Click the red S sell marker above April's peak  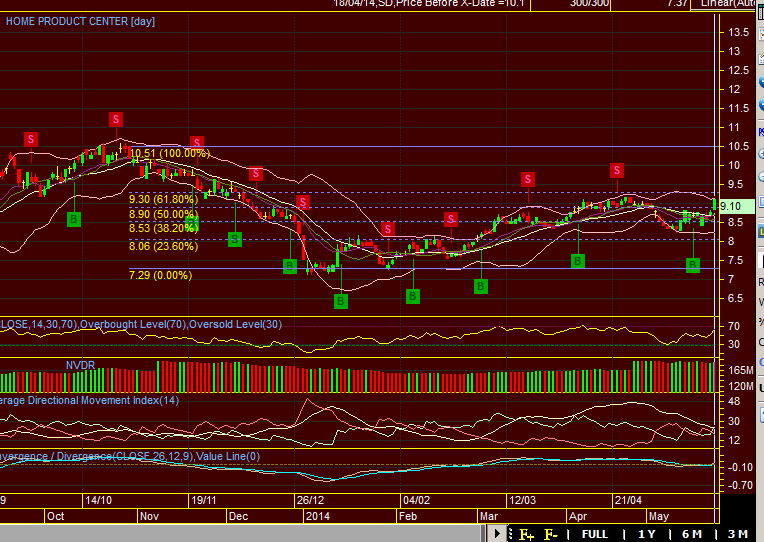(x=617, y=171)
